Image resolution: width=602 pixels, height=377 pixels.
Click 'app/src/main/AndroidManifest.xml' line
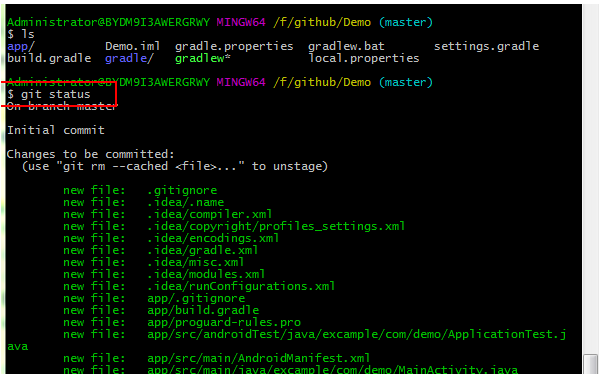click(217, 358)
